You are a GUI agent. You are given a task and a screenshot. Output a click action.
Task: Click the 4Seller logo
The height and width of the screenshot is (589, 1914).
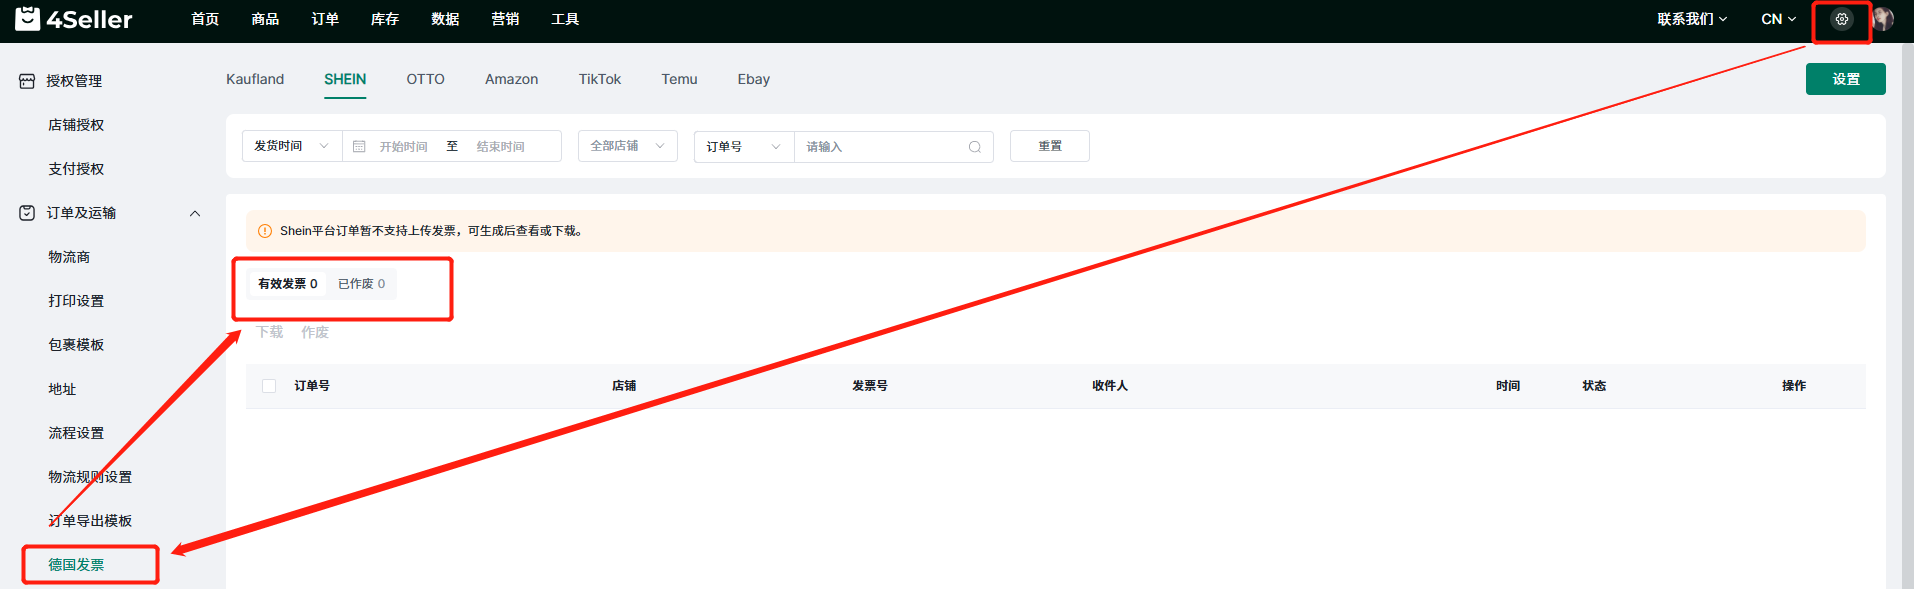(x=74, y=19)
